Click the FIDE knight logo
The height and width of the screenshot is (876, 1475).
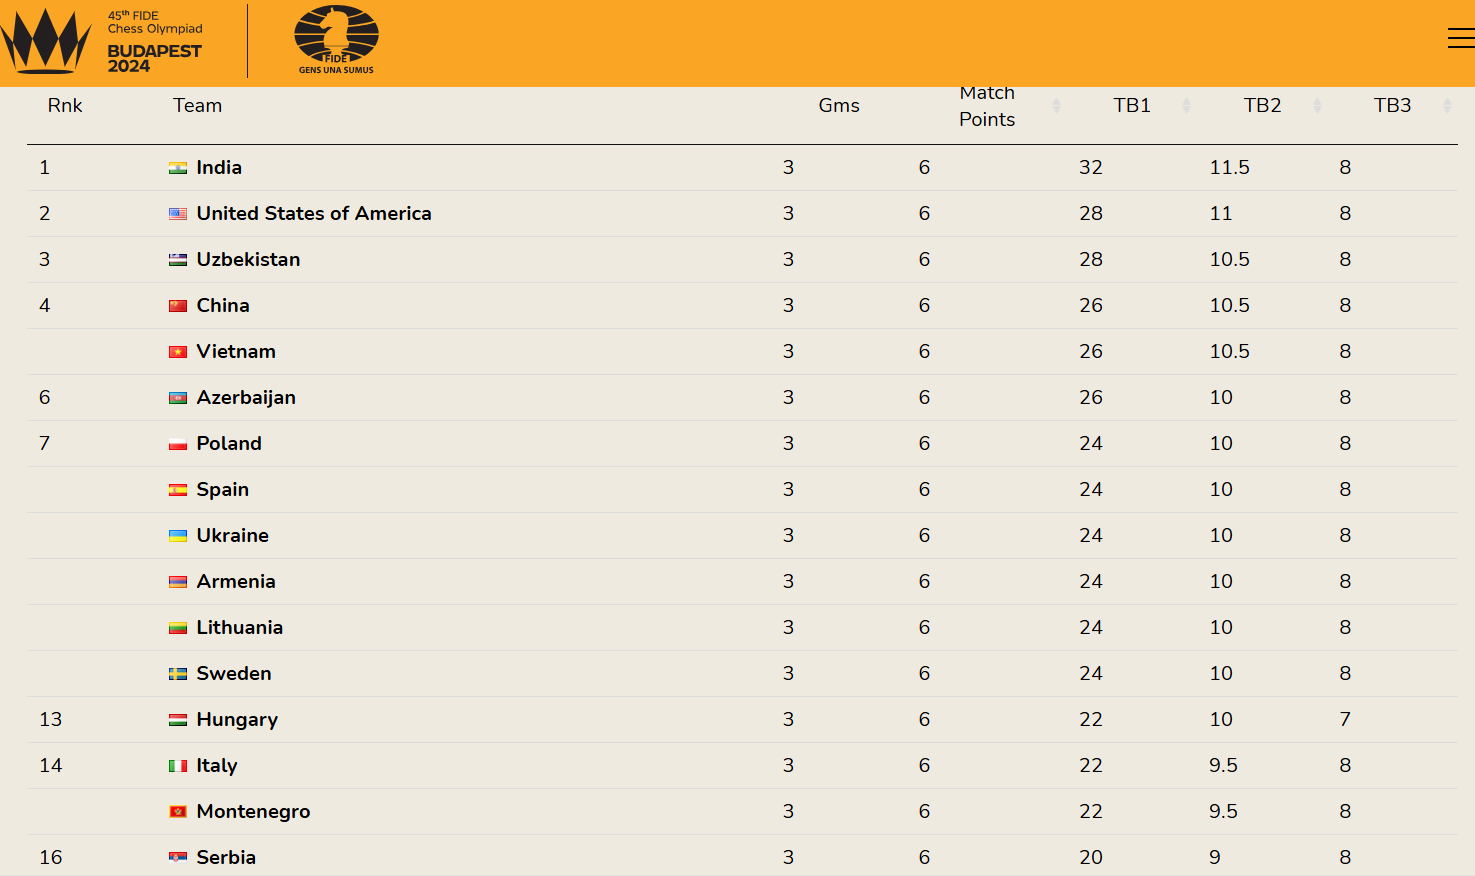coord(336,40)
